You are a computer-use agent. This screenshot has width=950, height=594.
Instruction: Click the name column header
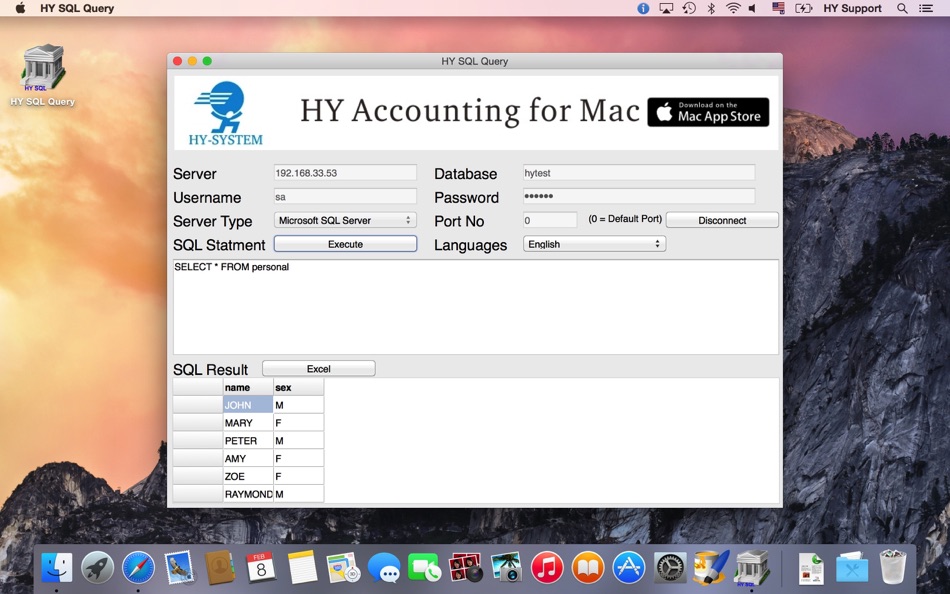point(248,387)
